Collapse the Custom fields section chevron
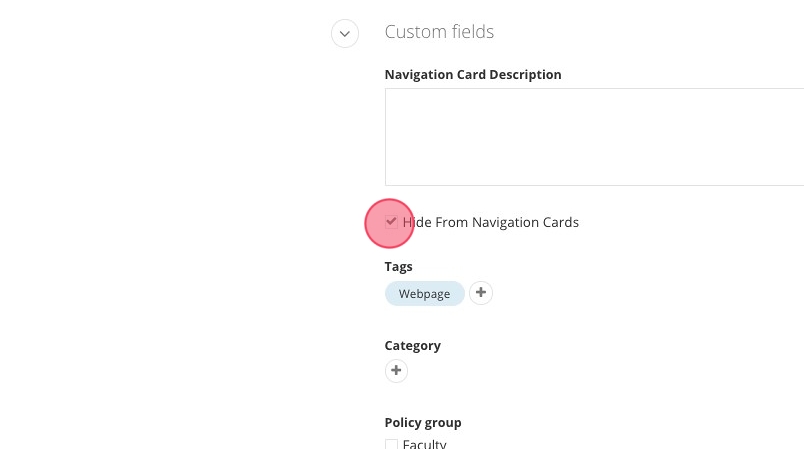The width and height of the screenshot is (804, 449). [x=345, y=34]
